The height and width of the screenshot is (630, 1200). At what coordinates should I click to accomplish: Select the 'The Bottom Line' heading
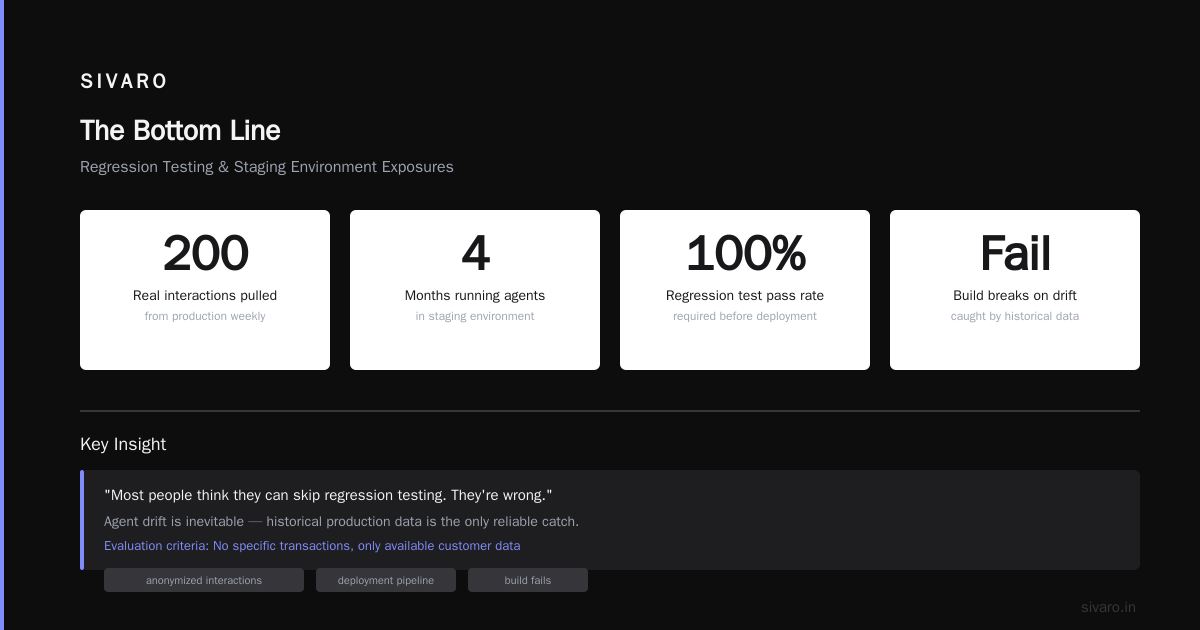tap(180, 131)
